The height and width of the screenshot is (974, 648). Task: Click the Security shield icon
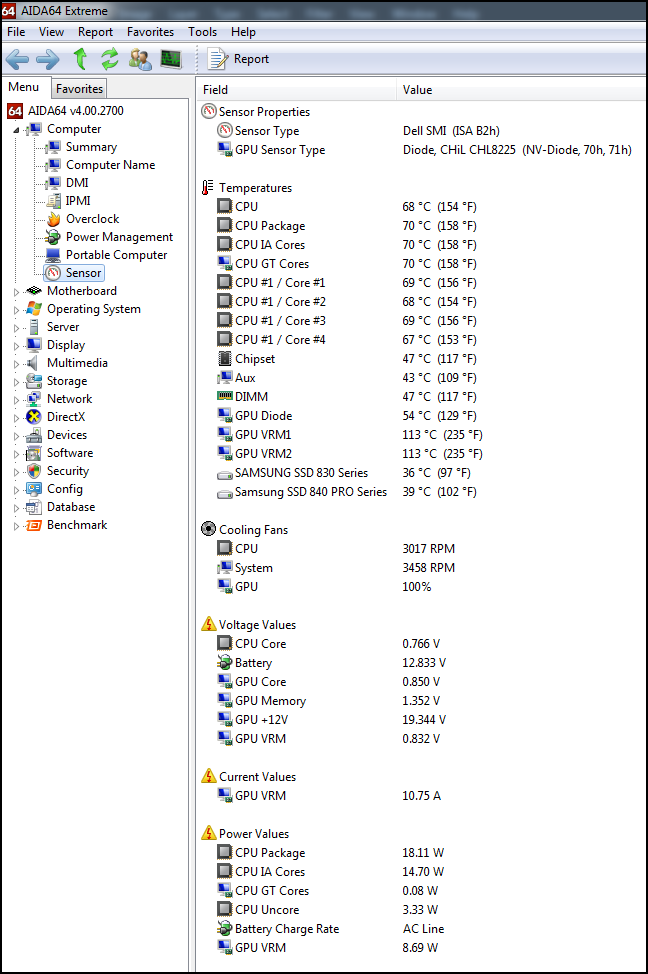(x=34, y=471)
